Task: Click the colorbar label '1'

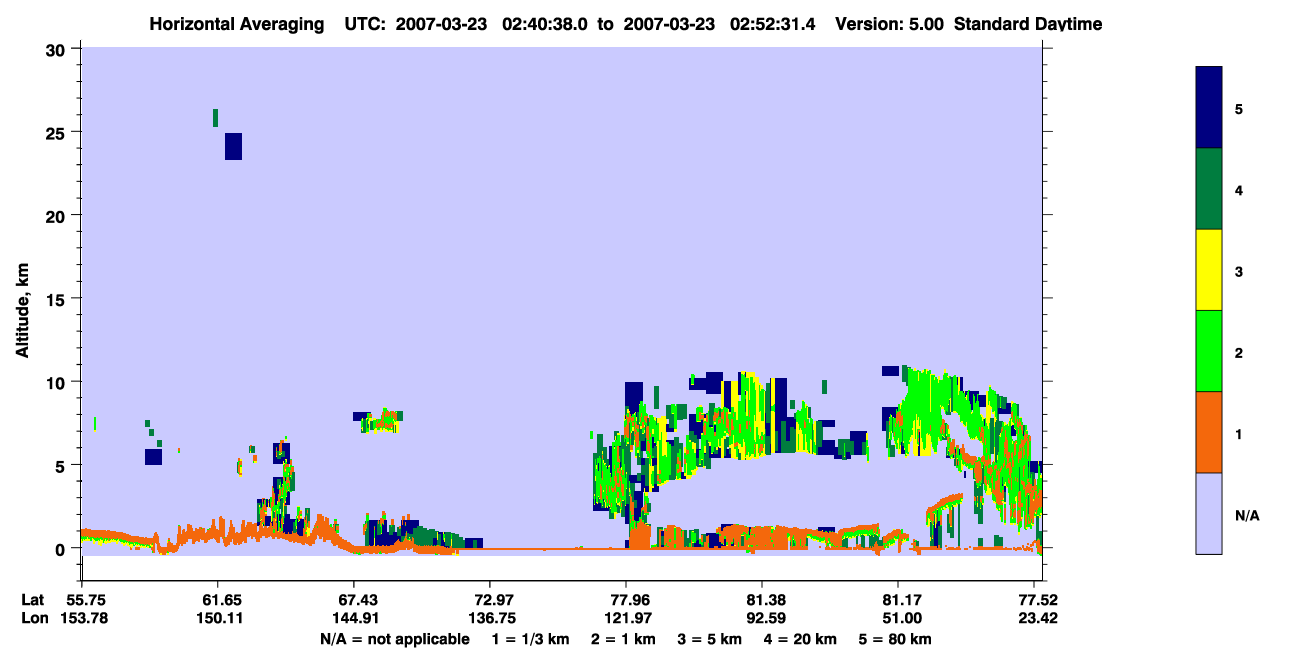Action: (x=1239, y=432)
